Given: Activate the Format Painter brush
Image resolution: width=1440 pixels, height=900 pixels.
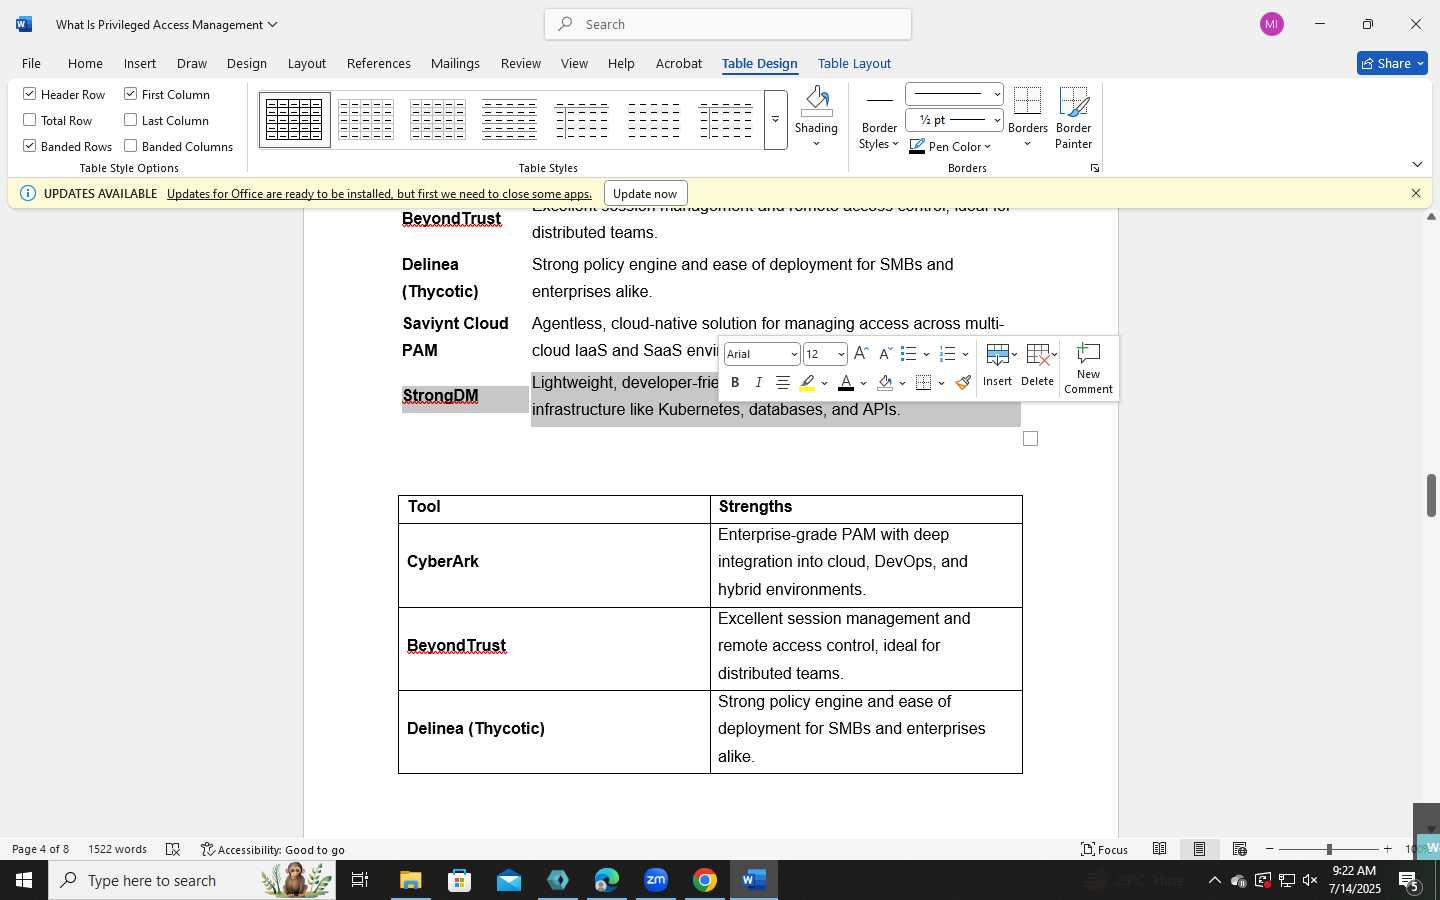Looking at the screenshot, I should click(x=963, y=383).
